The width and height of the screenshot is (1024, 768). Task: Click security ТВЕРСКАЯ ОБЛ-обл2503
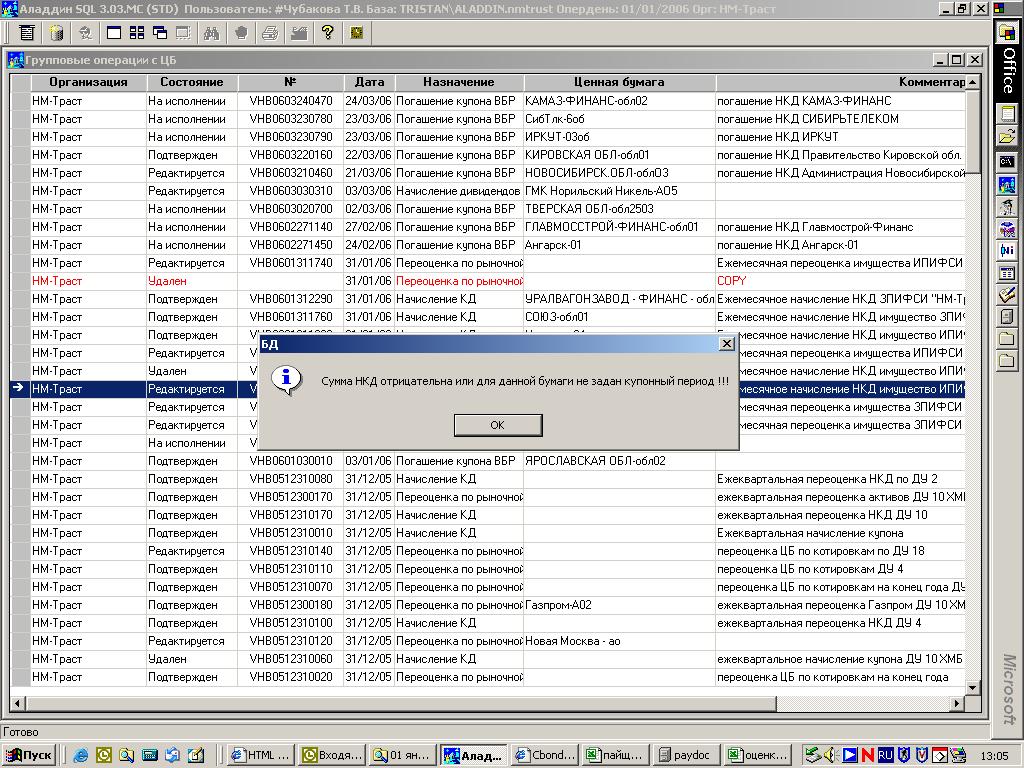click(x=619, y=209)
